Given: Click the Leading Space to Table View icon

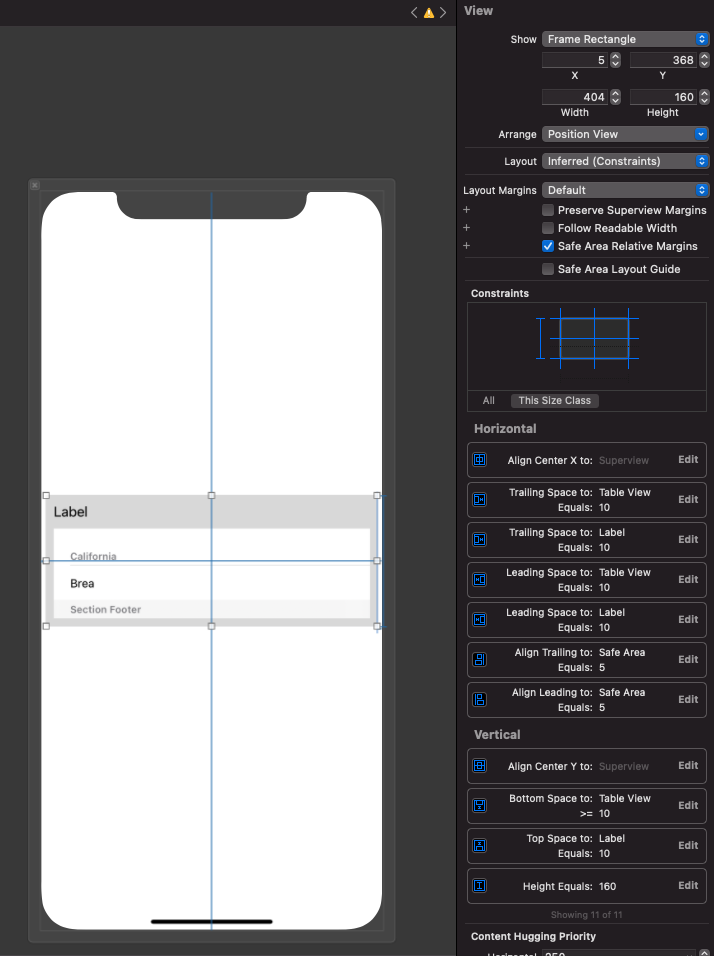Looking at the screenshot, I should pos(480,580).
